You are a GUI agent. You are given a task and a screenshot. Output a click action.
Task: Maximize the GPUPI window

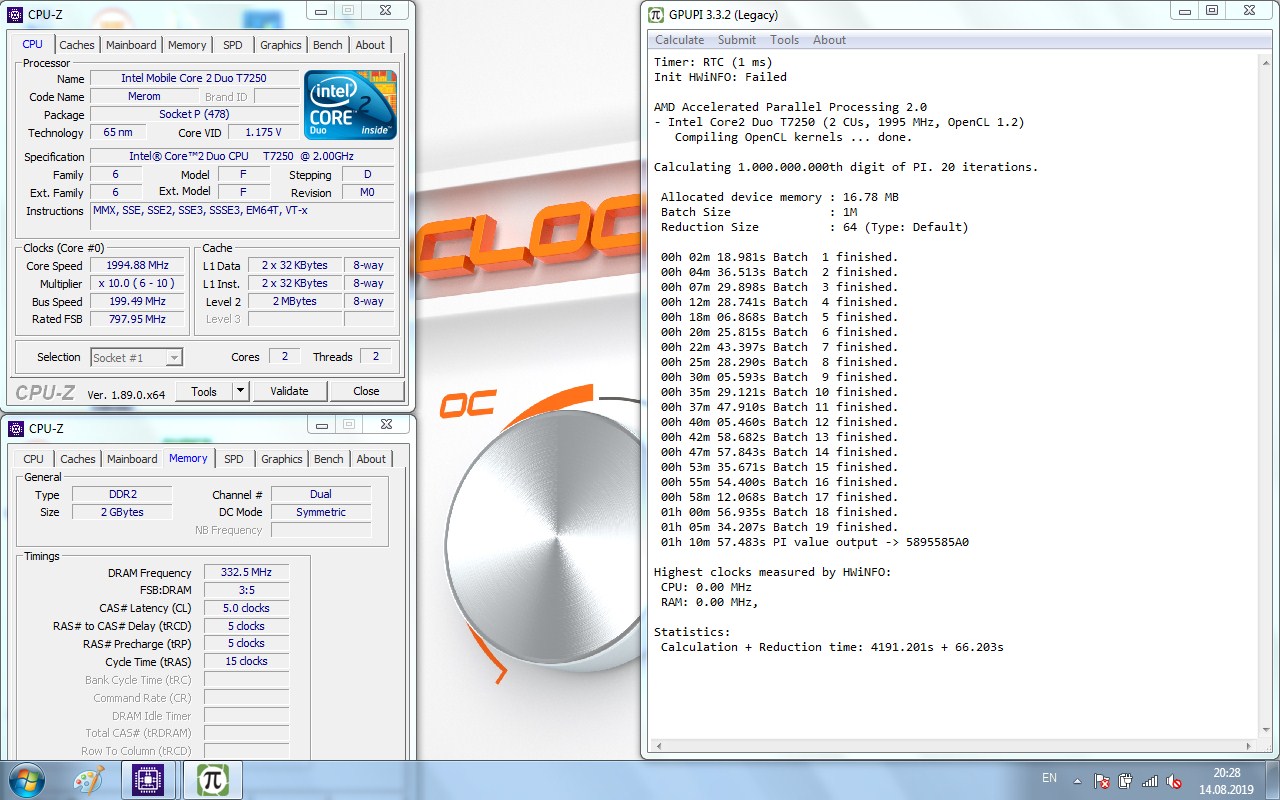tap(1211, 11)
